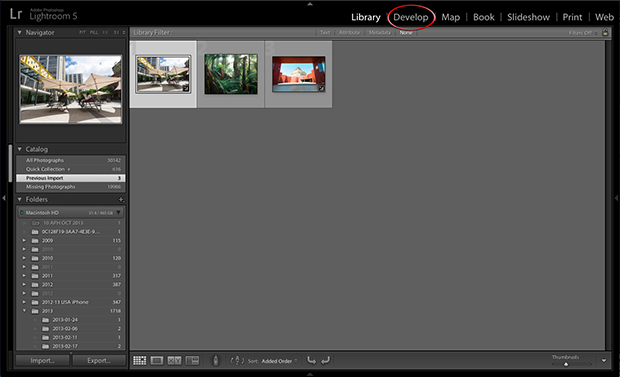Toggle filmstrip via bottom edge arrow
620x377 pixels.
(310, 373)
